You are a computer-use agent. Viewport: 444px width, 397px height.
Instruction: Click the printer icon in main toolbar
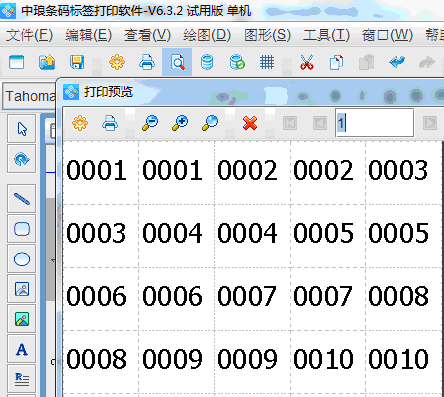pyautogui.click(x=147, y=62)
